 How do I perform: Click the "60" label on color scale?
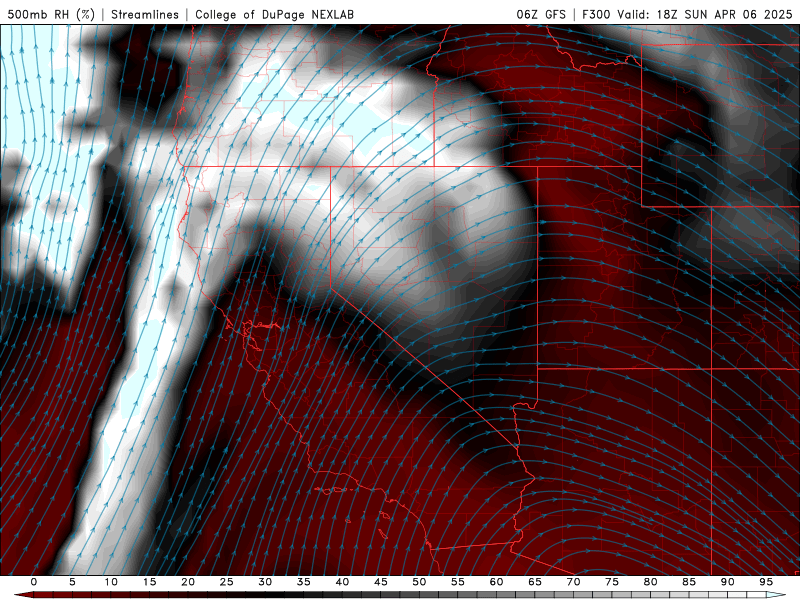pos(496,582)
